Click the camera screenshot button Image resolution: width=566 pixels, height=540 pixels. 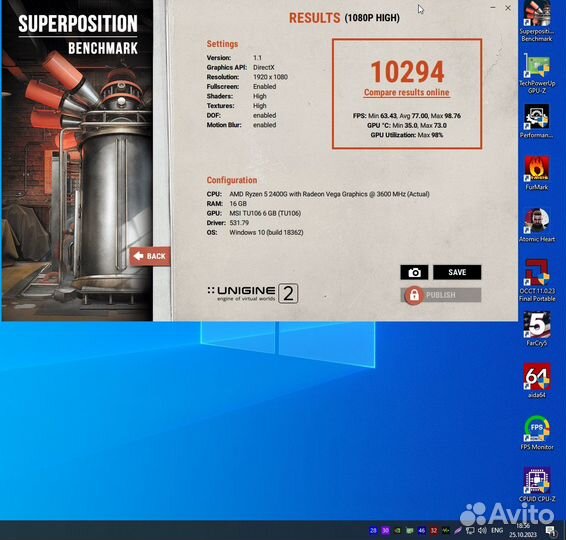point(414,272)
